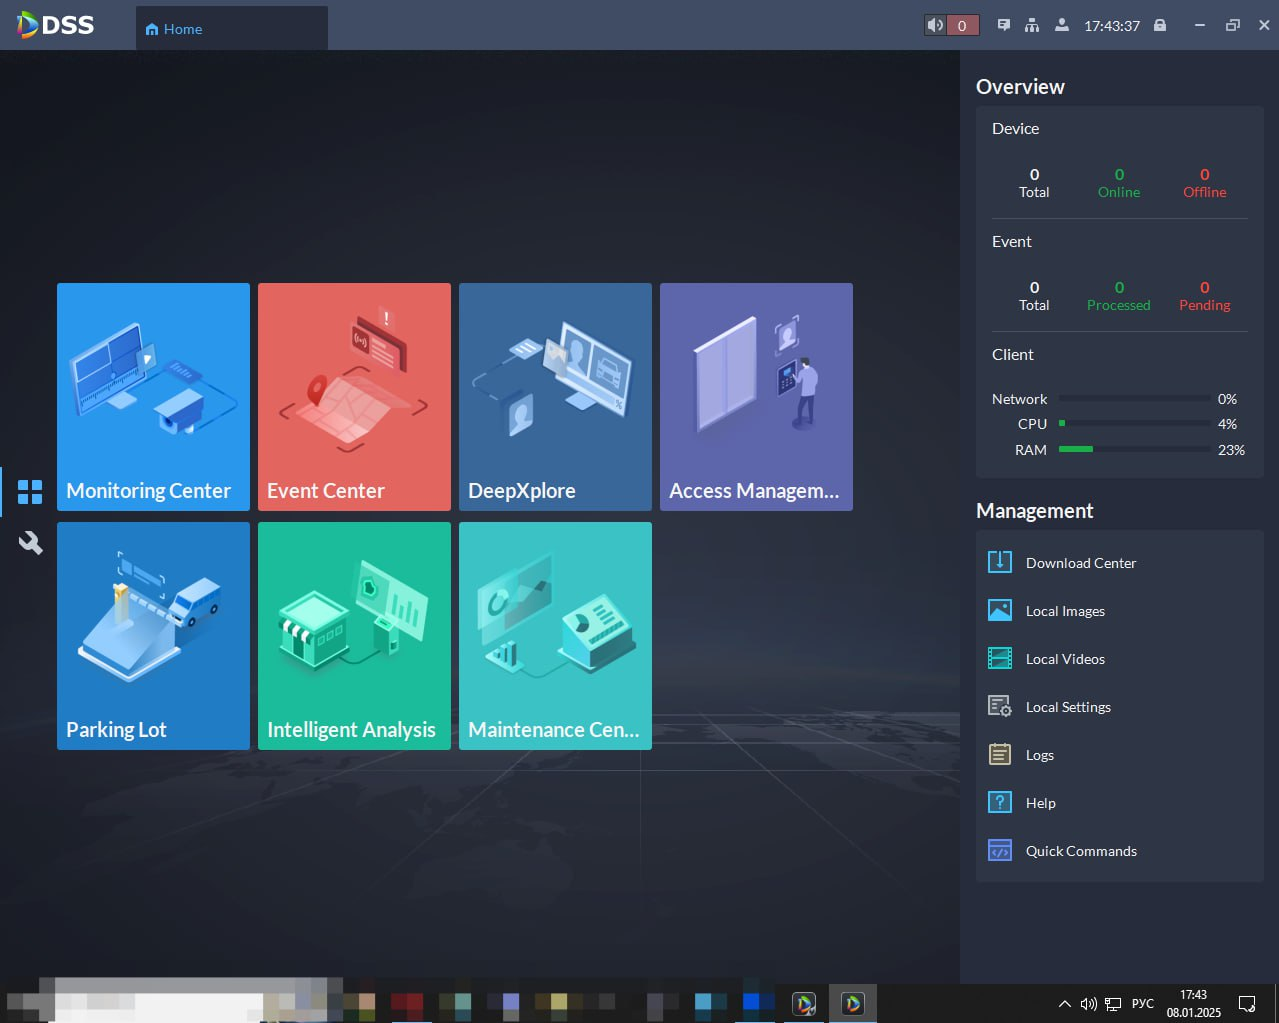This screenshot has width=1279, height=1023.
Task: Launch DeepXplore module
Action: click(x=555, y=397)
